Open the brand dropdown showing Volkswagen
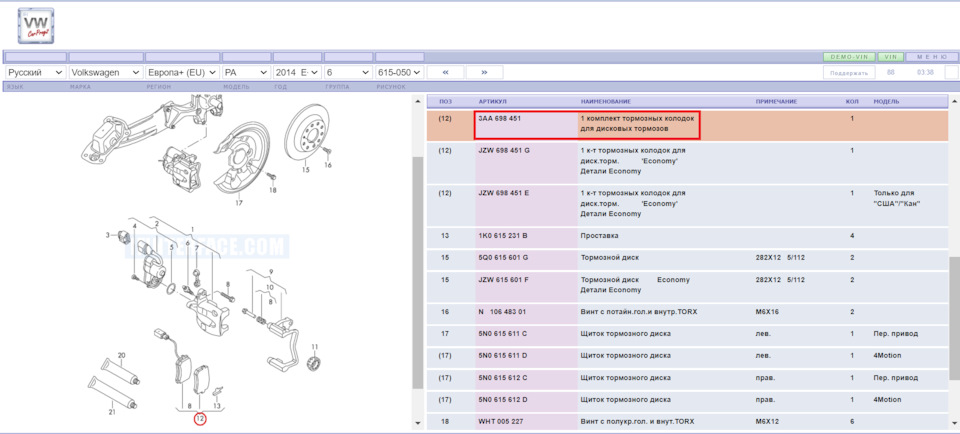The height and width of the screenshot is (434, 960). (x=107, y=72)
